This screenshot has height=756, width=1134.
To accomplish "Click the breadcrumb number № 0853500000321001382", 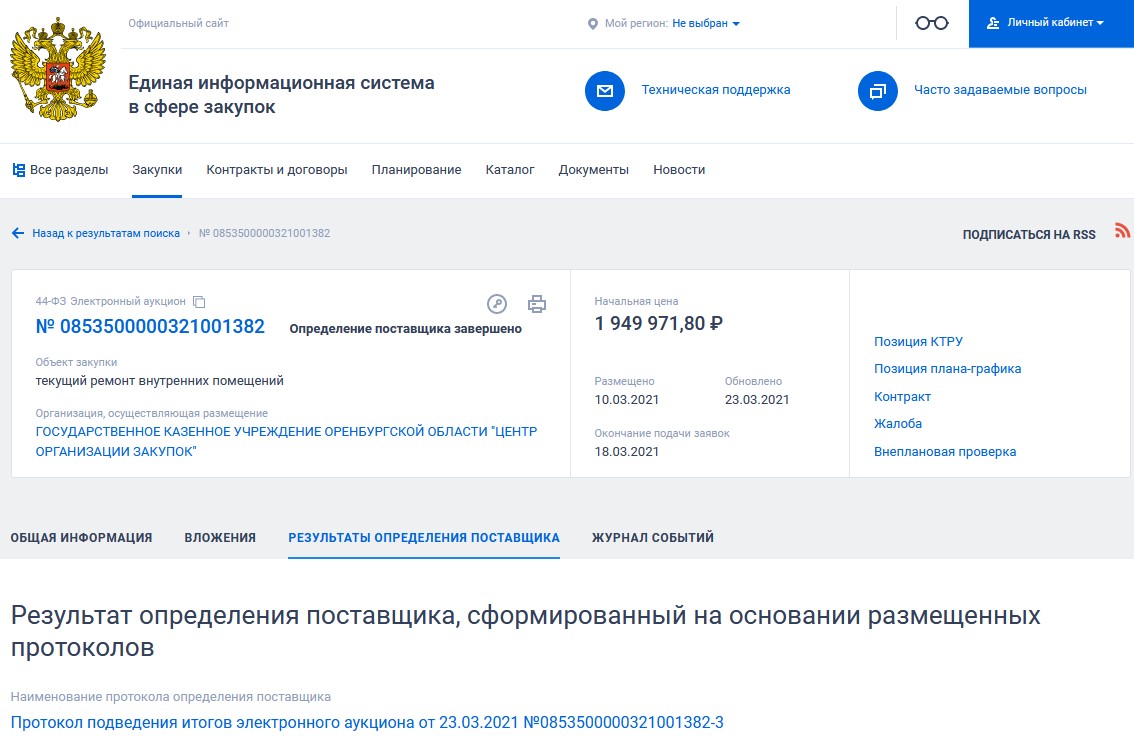I will click(265, 233).
